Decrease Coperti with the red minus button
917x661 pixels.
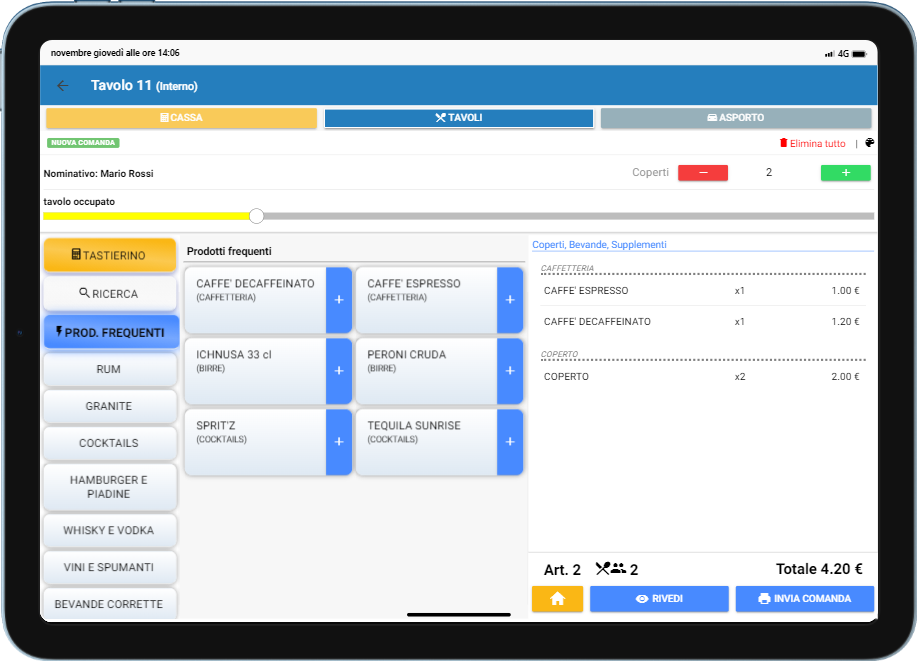pyautogui.click(x=703, y=173)
